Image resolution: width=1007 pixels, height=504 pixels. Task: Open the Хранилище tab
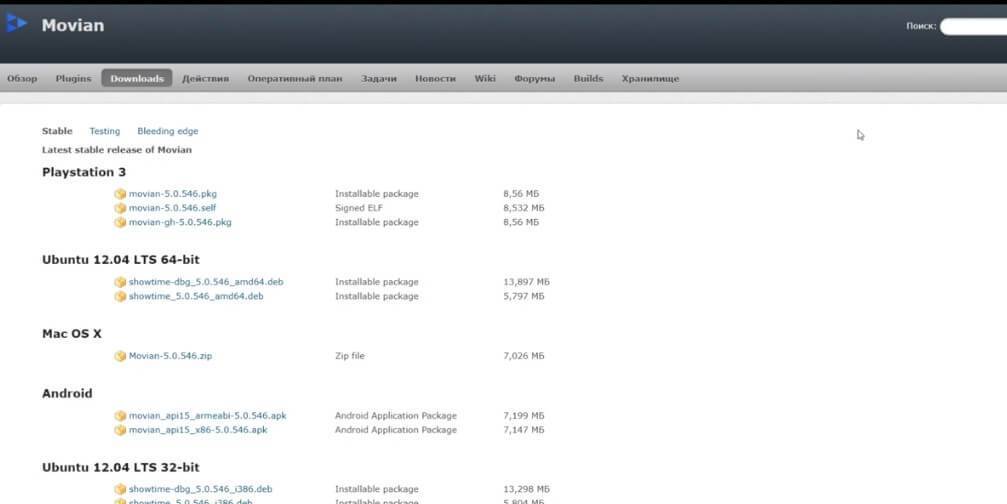tap(650, 78)
